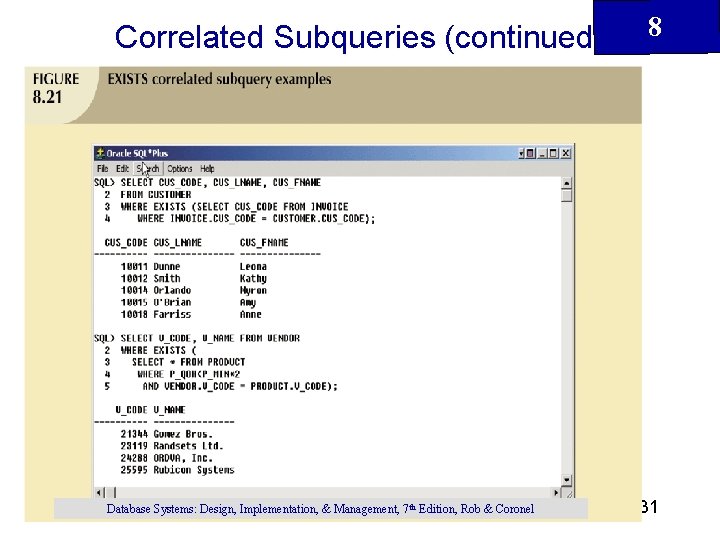Click the 'WHERE EXISTS (SELECT CUS_CODE FROM INVOICE' line
This screenshot has width=720, height=540.
[x=234, y=207]
